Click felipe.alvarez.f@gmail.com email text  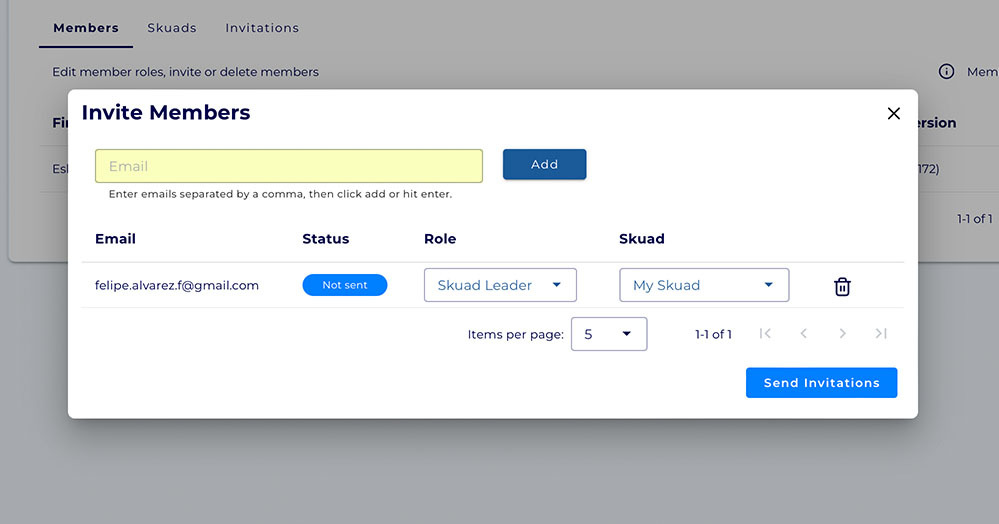[x=177, y=285]
